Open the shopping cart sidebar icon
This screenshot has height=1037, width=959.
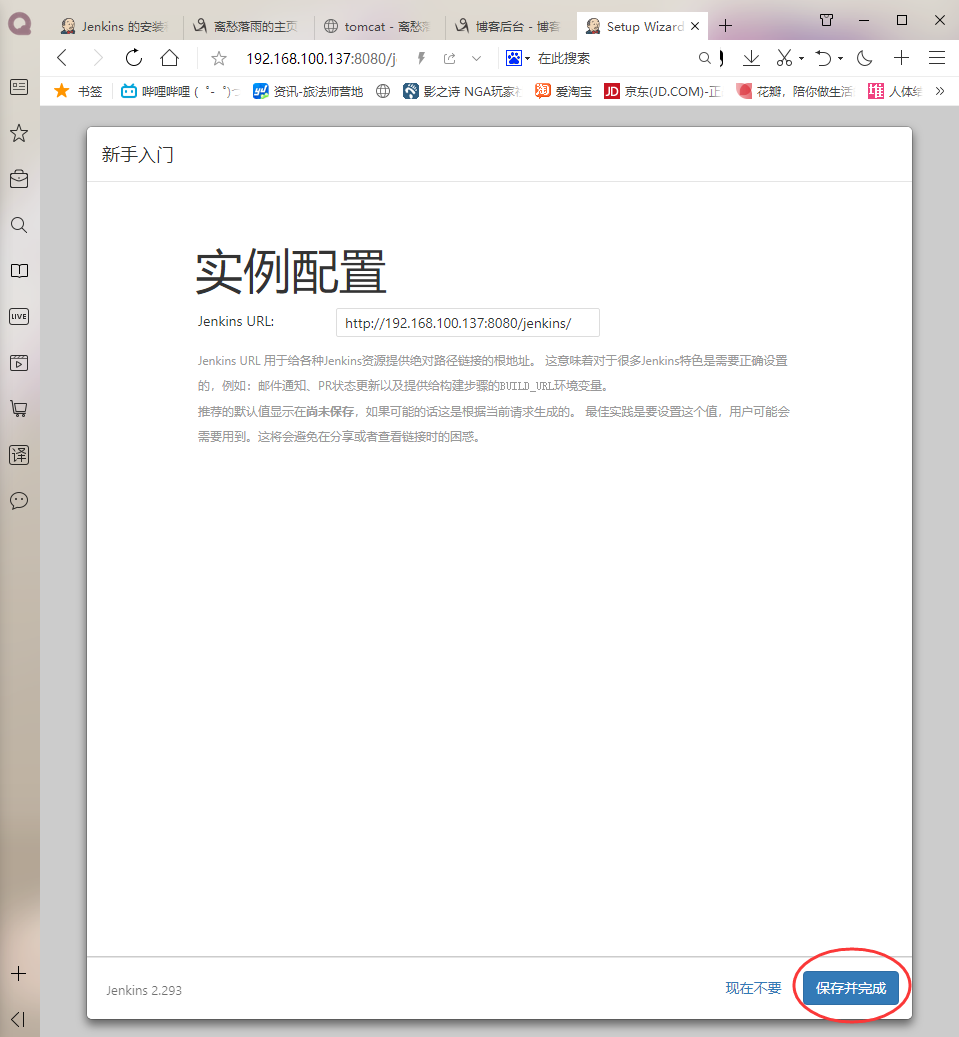19,409
